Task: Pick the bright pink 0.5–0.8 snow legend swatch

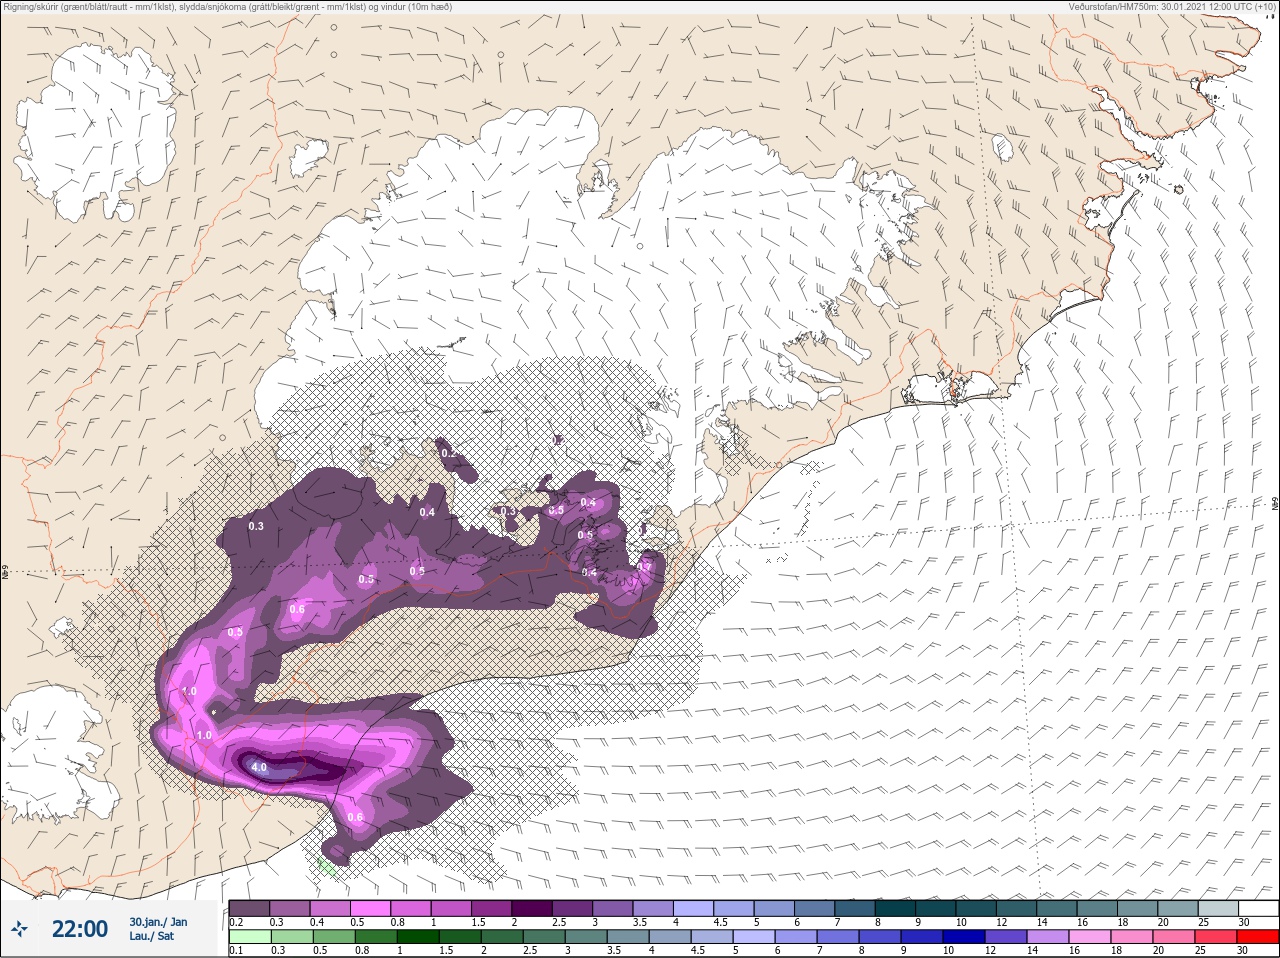Action: click(x=371, y=908)
